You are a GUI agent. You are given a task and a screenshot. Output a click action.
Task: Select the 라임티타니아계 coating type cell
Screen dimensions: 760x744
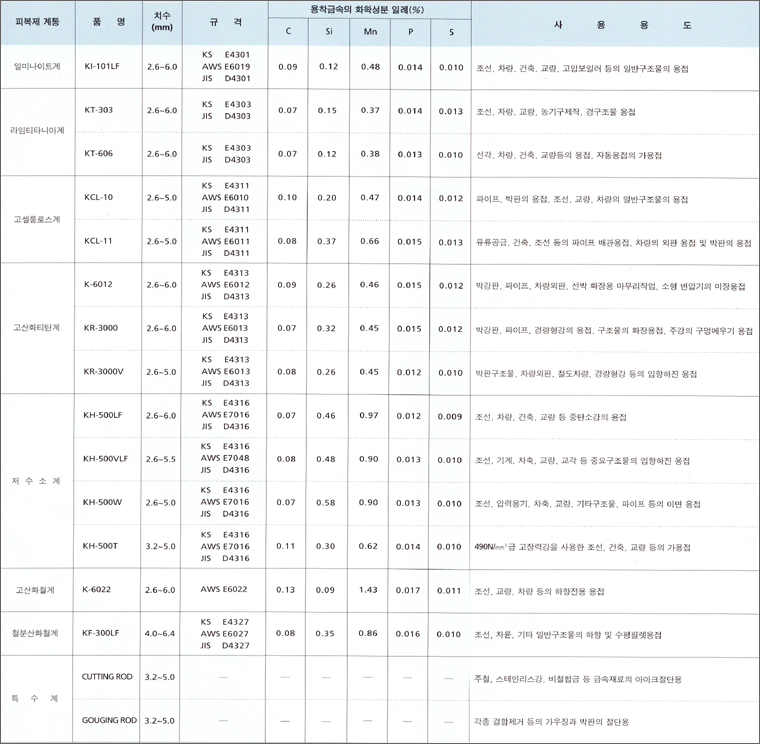pyautogui.click(x=37, y=130)
